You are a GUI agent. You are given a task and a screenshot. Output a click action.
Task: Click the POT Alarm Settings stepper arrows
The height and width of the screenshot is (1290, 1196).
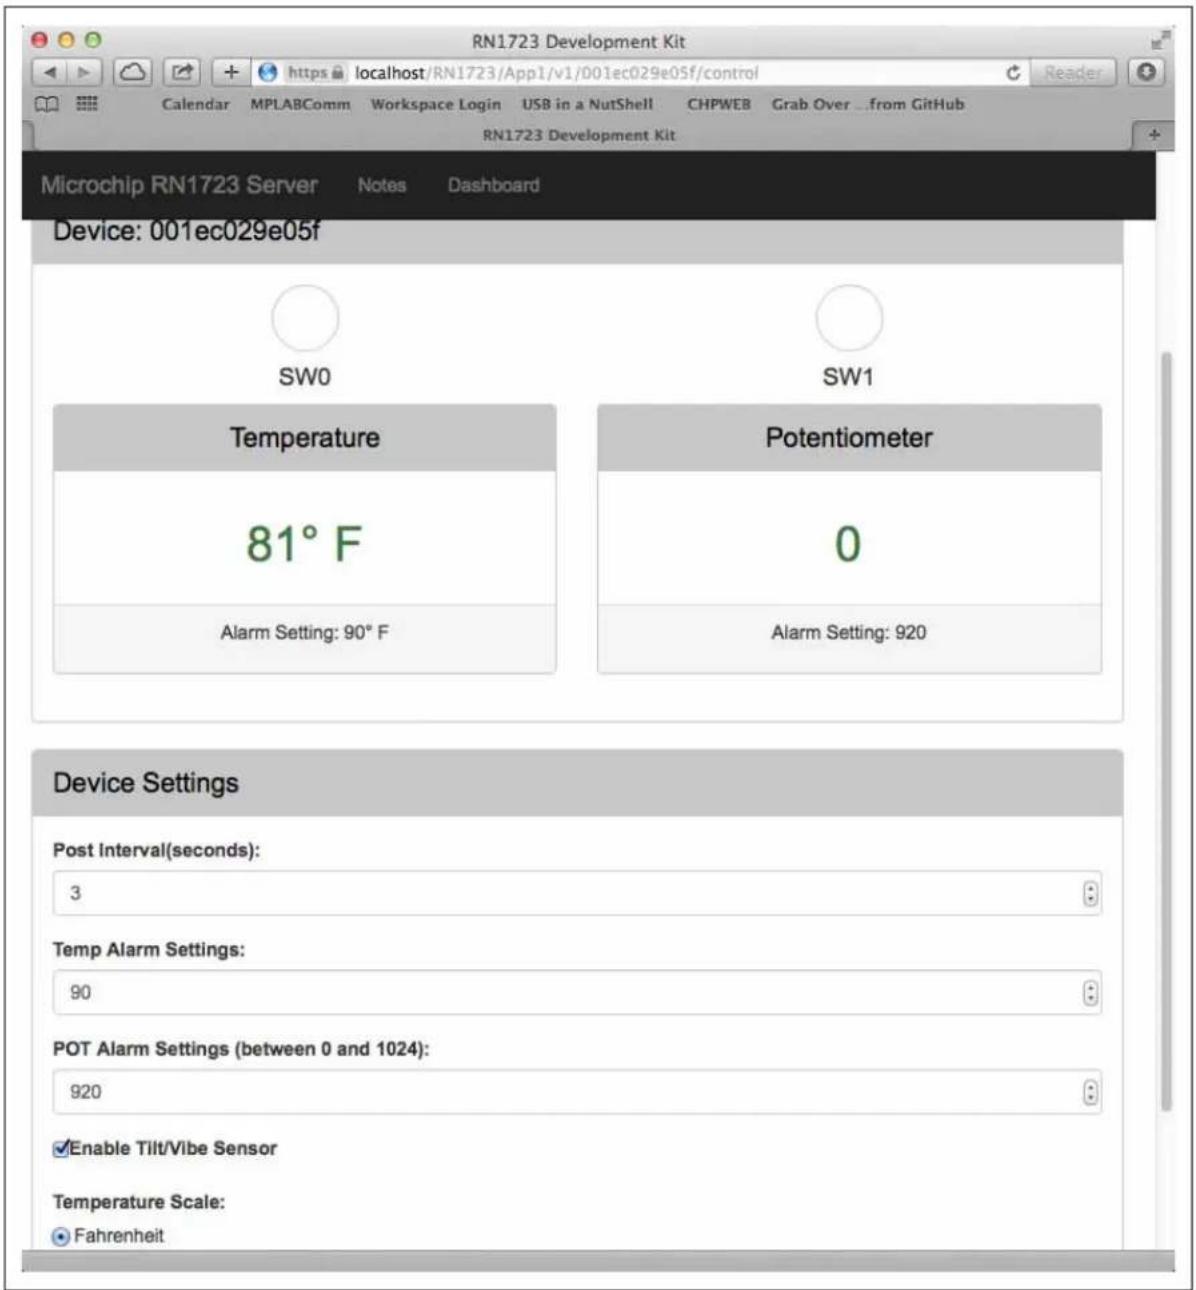(x=1090, y=1092)
